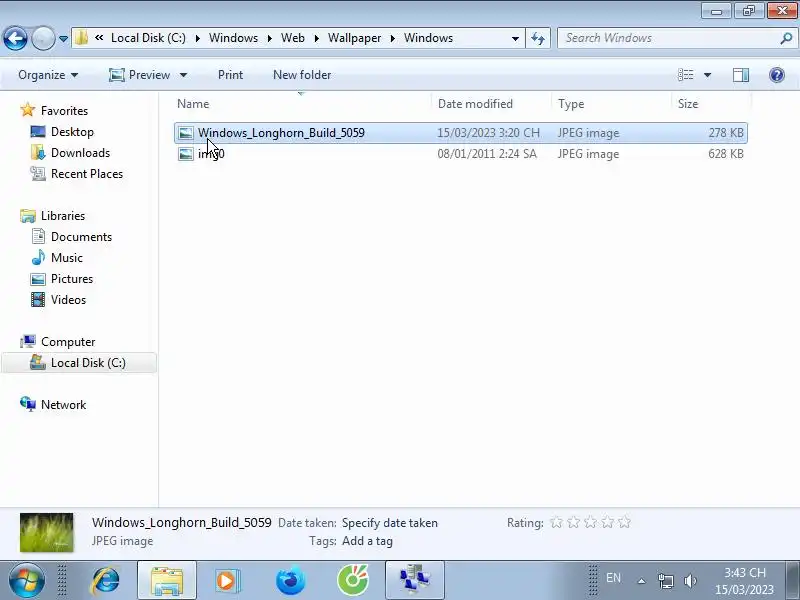
Task: Open Favorites in navigation pane
Action: (x=64, y=111)
